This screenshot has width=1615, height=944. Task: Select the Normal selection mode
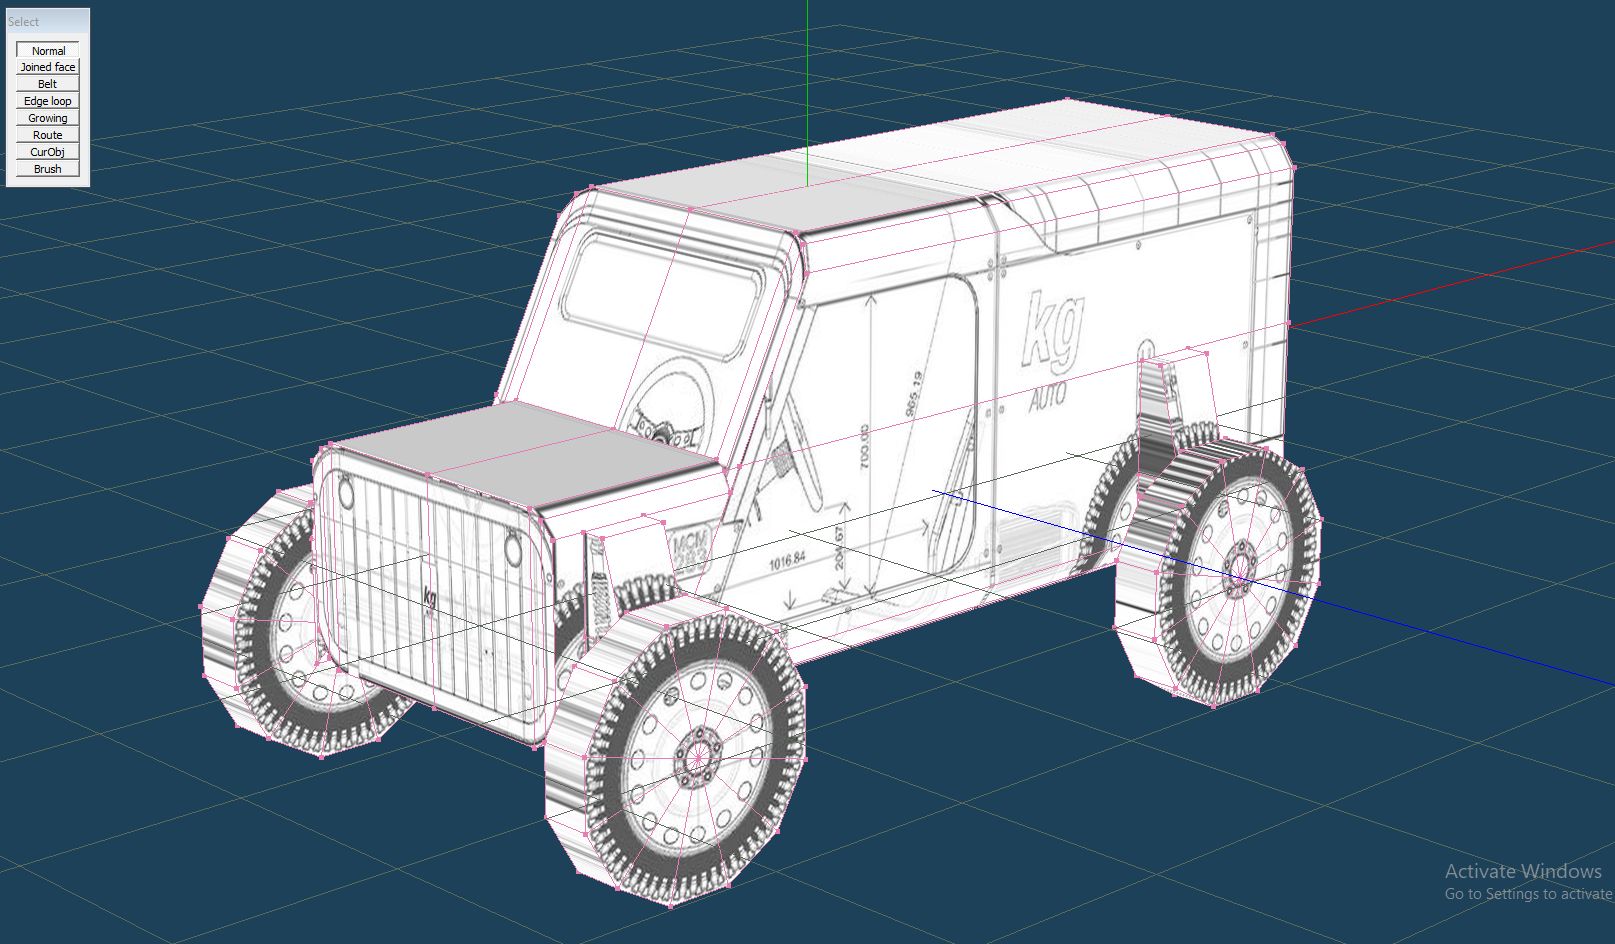[48, 50]
